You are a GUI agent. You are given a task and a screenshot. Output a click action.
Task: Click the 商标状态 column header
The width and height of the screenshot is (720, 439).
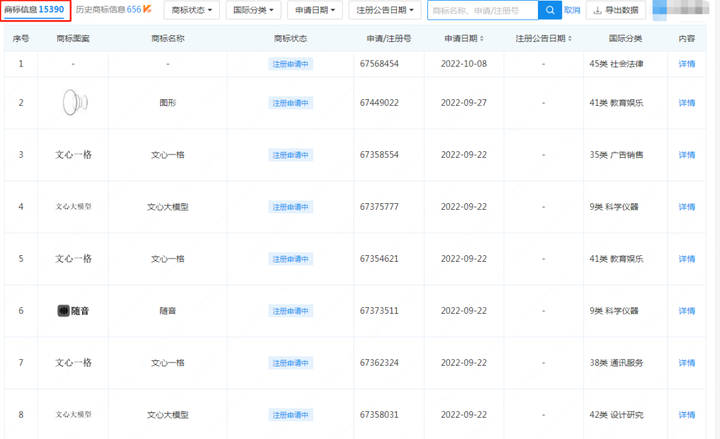tap(291, 39)
